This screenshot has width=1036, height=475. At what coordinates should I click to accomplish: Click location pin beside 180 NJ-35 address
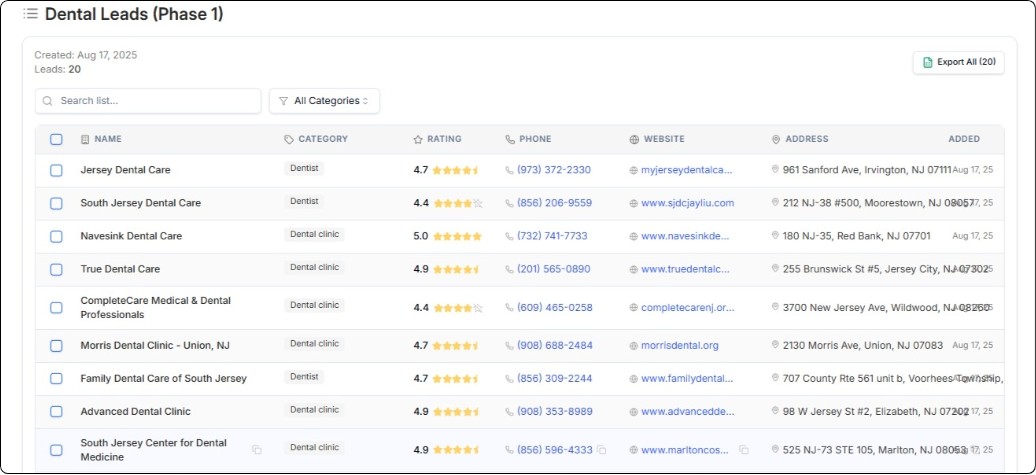pyautogui.click(x=775, y=235)
